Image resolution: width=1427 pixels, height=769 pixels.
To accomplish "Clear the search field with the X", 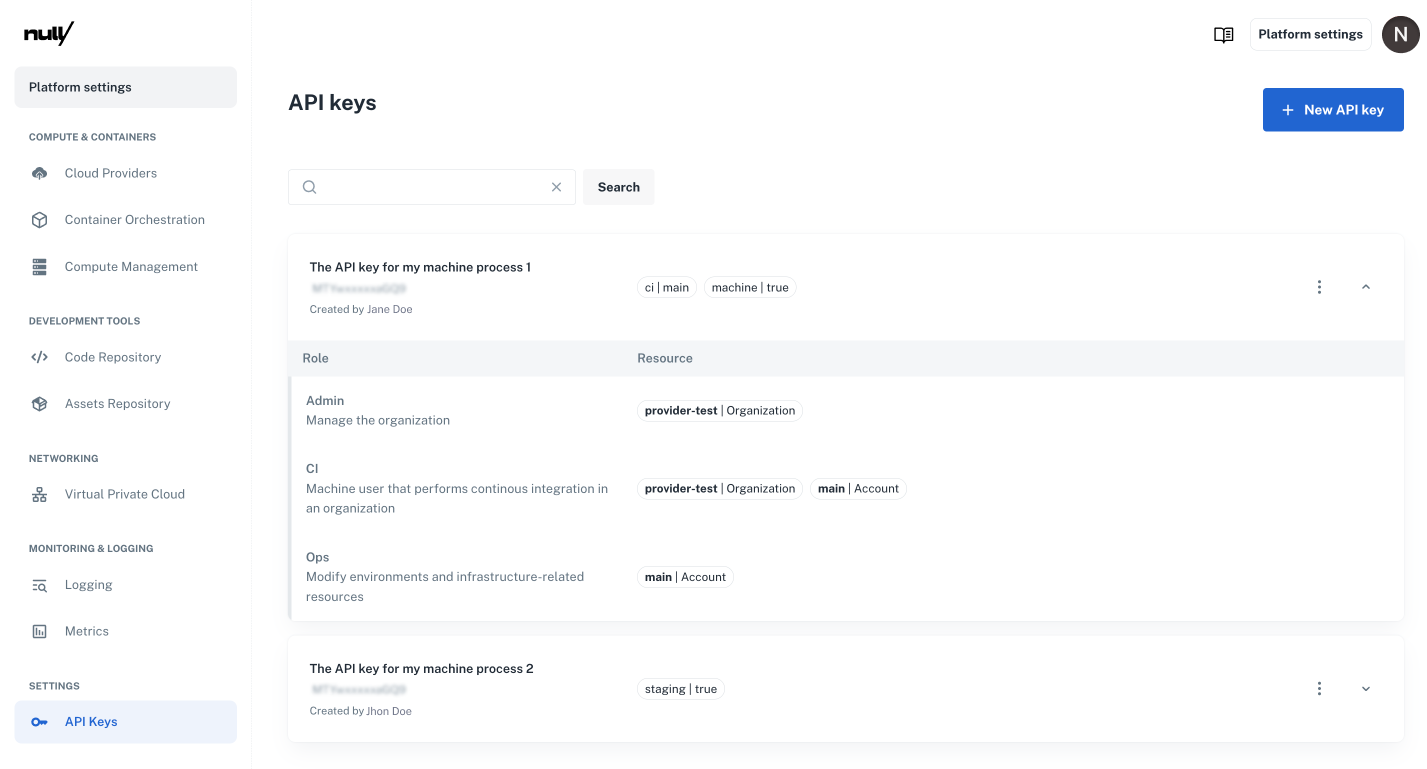I will (556, 187).
